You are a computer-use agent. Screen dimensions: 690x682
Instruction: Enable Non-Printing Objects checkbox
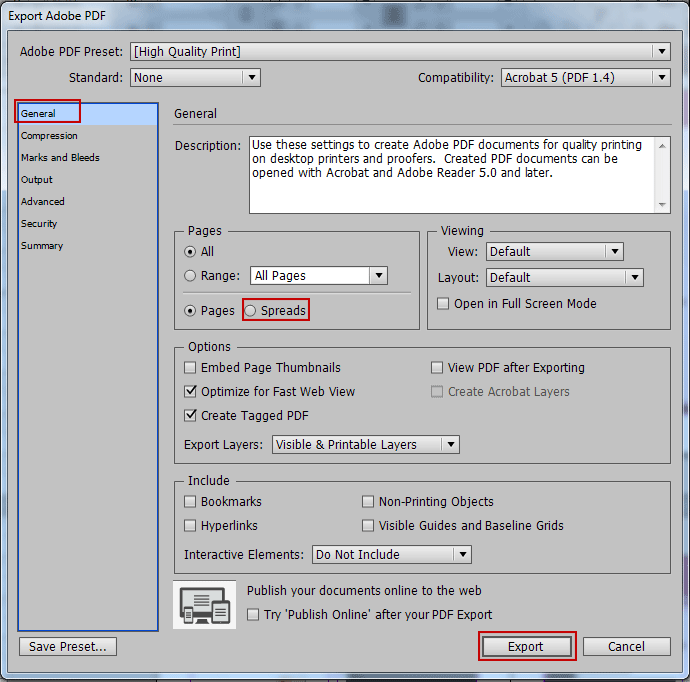tap(367, 502)
